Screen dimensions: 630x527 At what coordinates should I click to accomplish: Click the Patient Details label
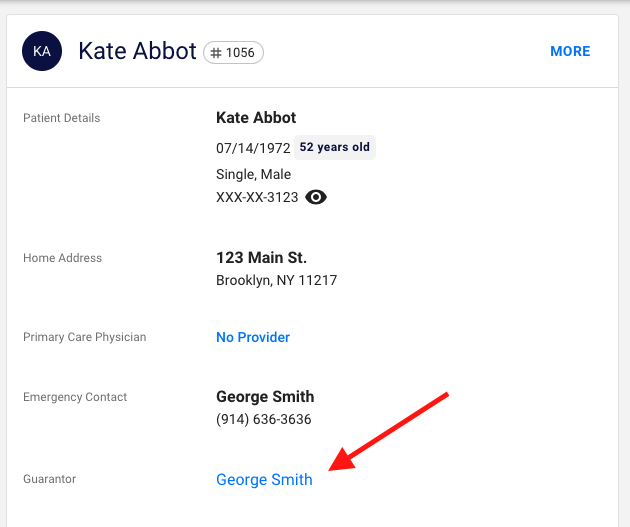[x=62, y=118]
